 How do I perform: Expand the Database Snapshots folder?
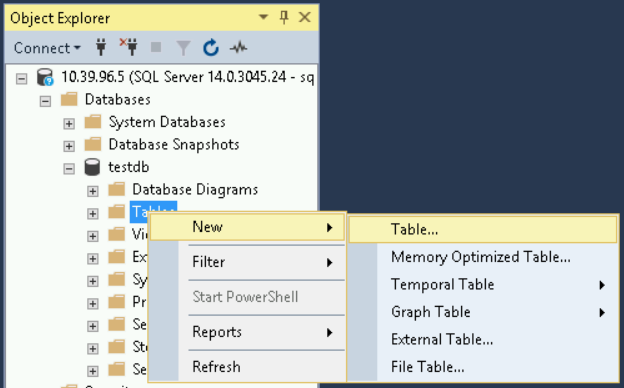69,146
